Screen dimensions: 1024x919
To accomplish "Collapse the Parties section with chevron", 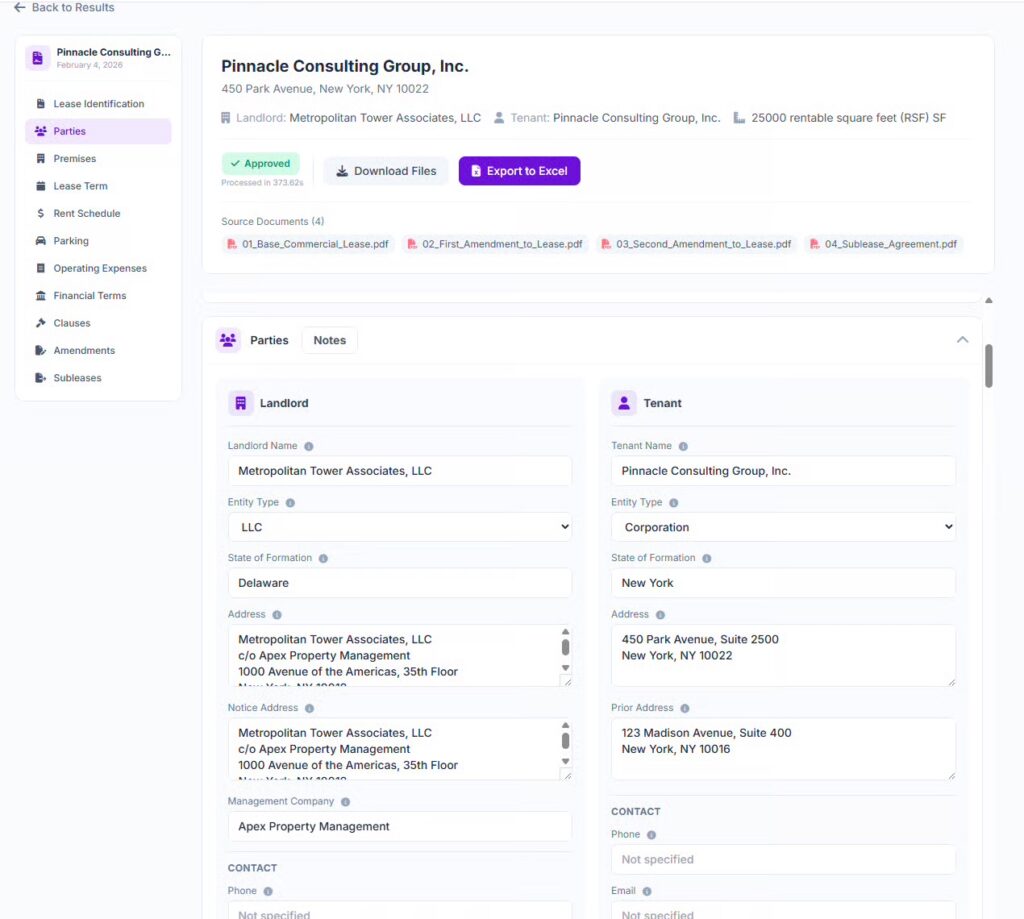I will 962,340.
